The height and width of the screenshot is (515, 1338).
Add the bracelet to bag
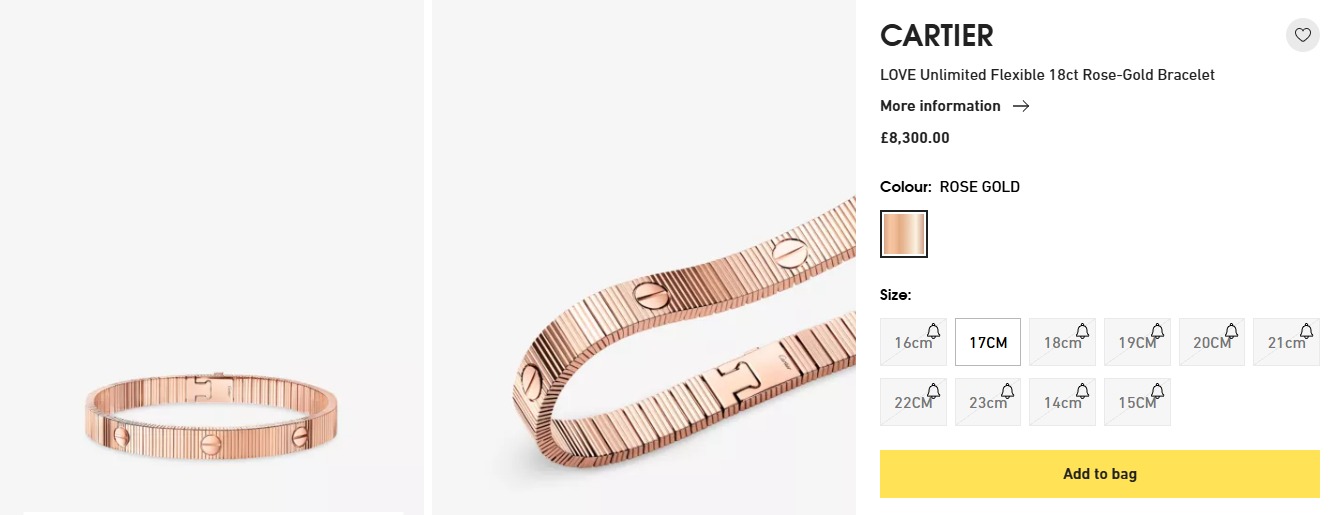point(1099,474)
